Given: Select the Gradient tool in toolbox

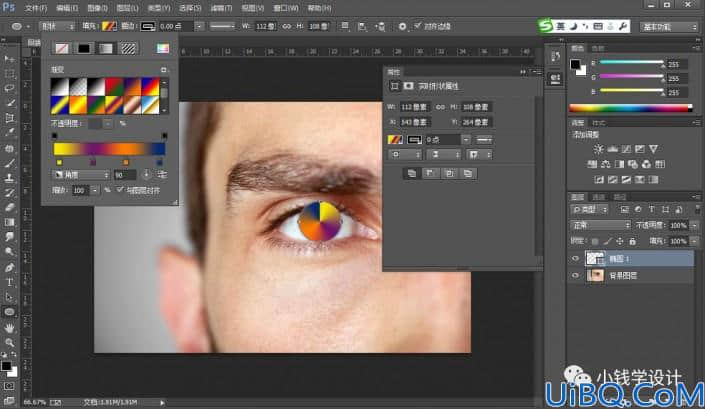Looking at the screenshot, I should tap(9, 222).
